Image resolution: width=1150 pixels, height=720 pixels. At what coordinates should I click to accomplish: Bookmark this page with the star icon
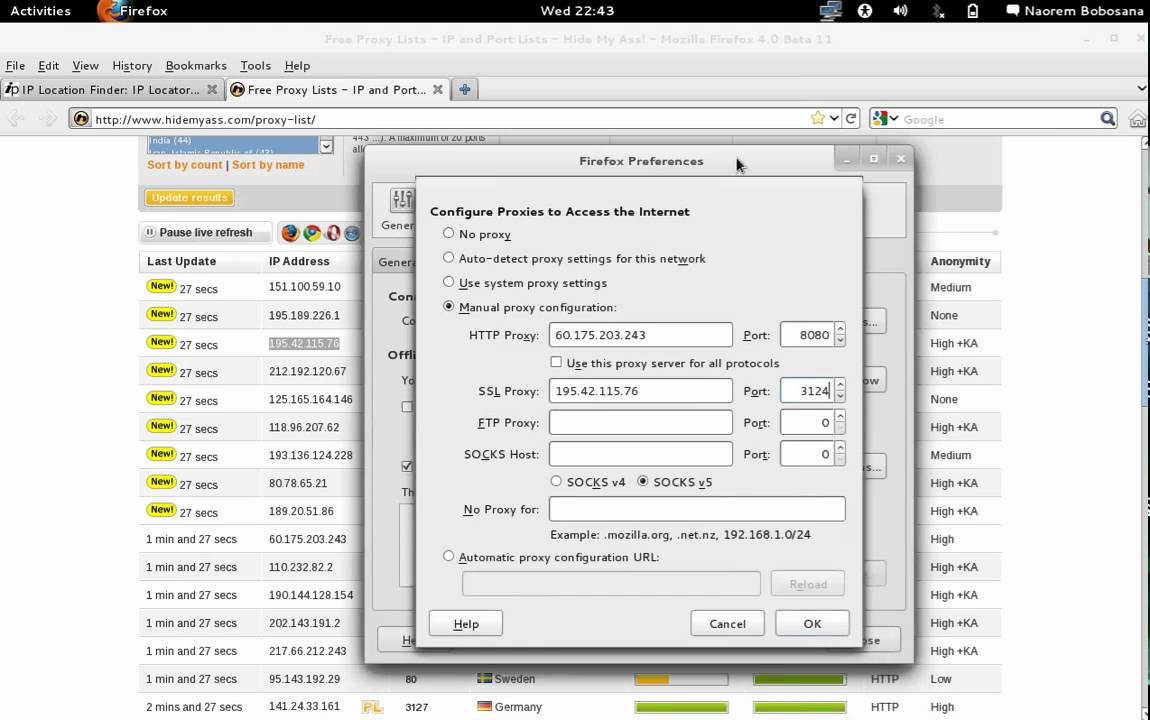point(818,118)
